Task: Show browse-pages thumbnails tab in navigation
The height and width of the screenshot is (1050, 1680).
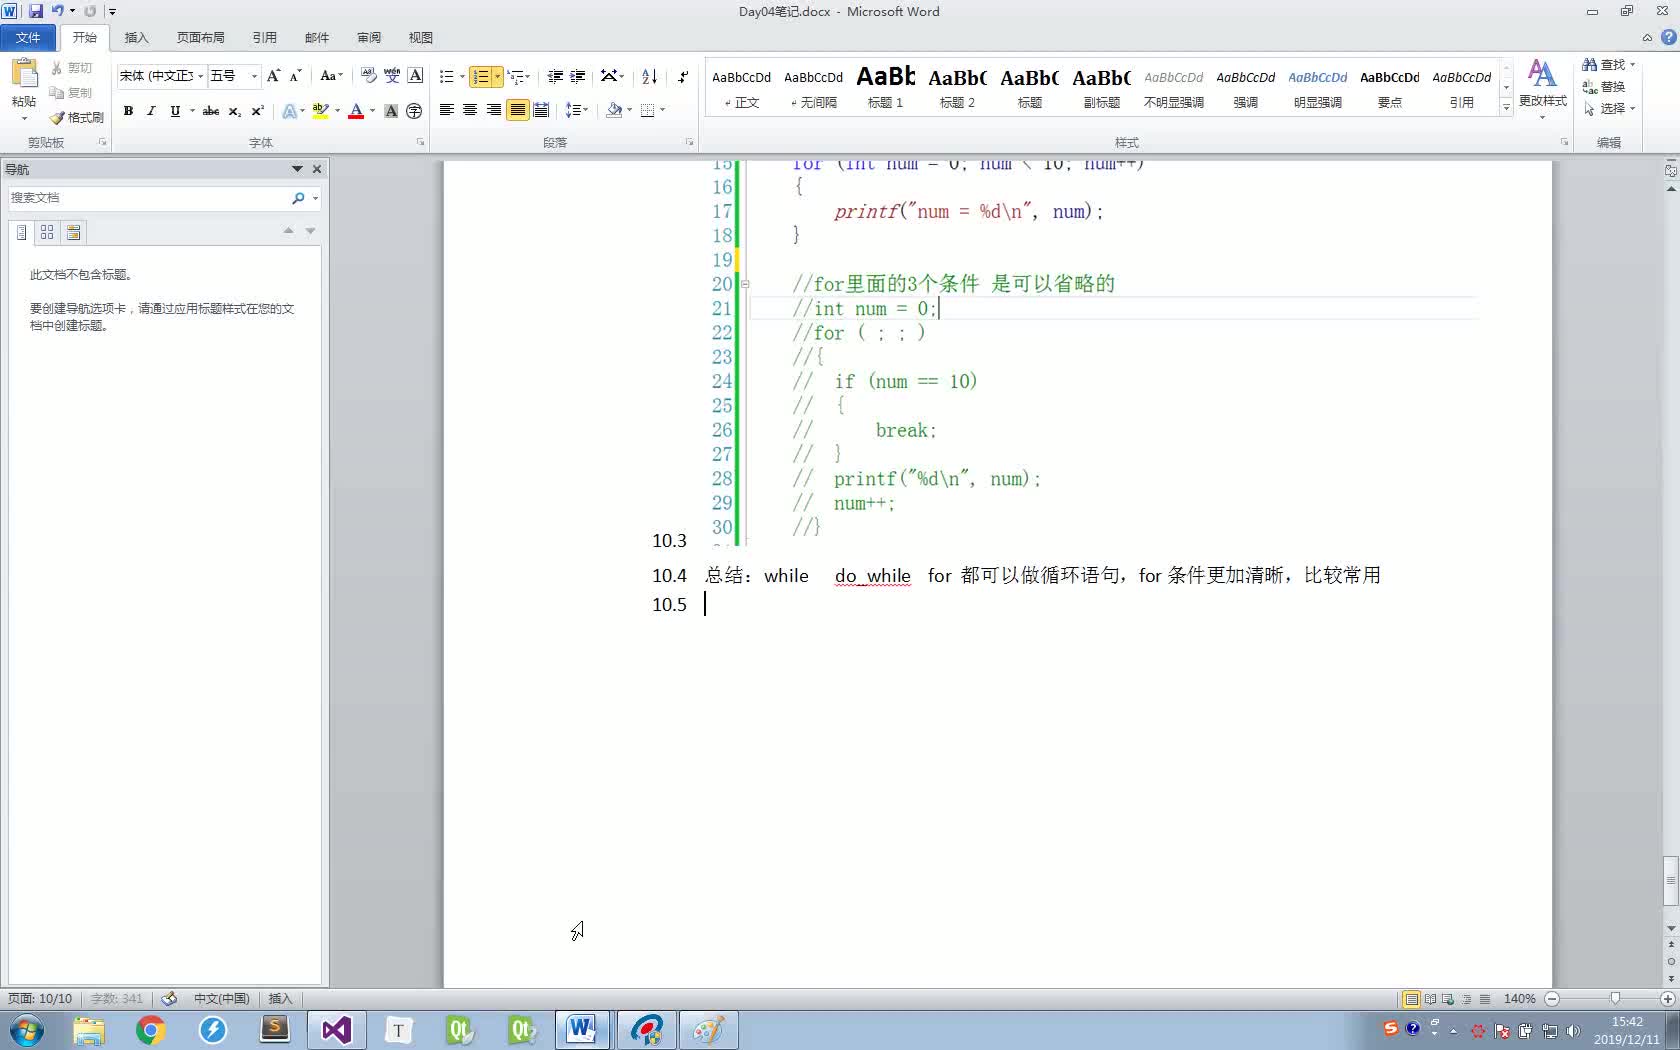Action: pyautogui.click(x=47, y=232)
